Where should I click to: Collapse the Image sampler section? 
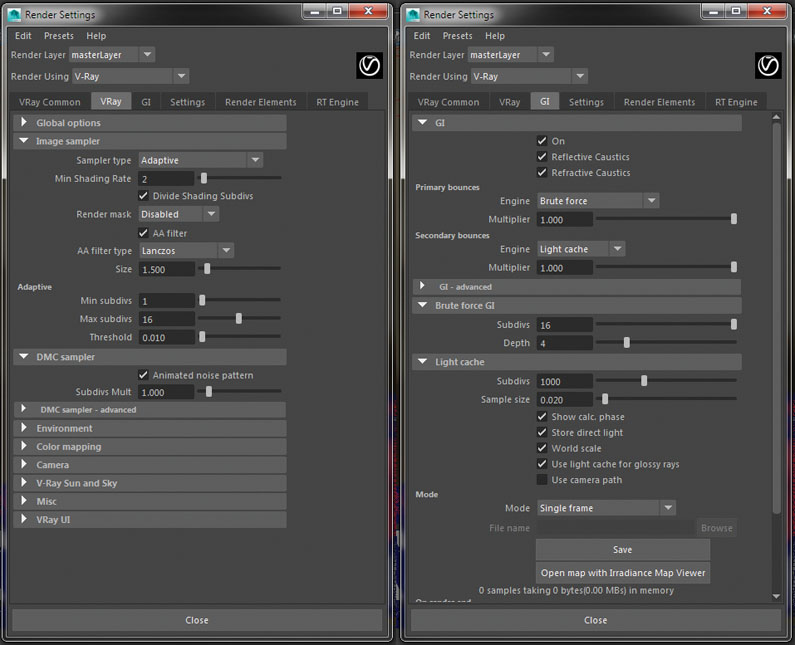(150, 141)
